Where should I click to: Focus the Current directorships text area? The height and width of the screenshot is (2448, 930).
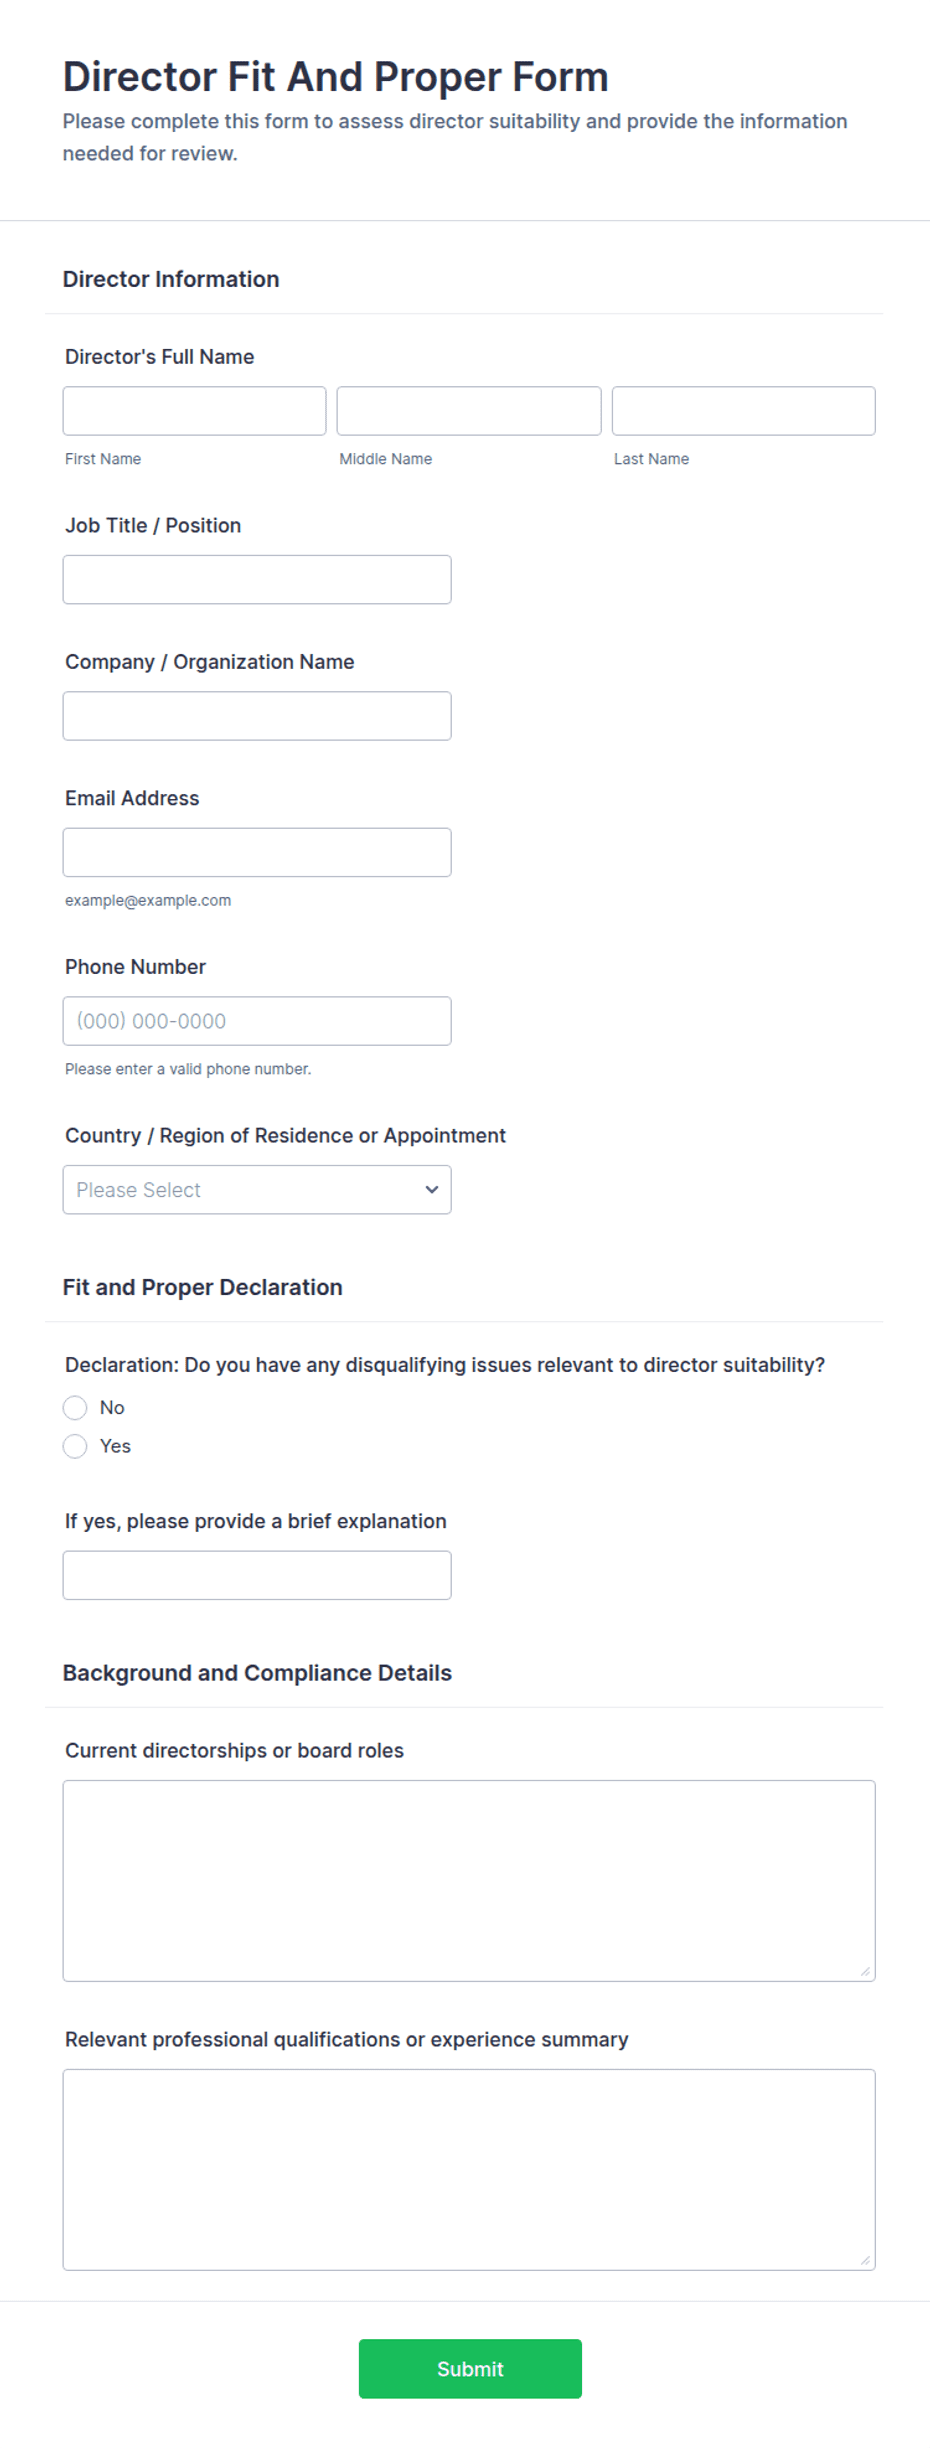pos(469,1881)
